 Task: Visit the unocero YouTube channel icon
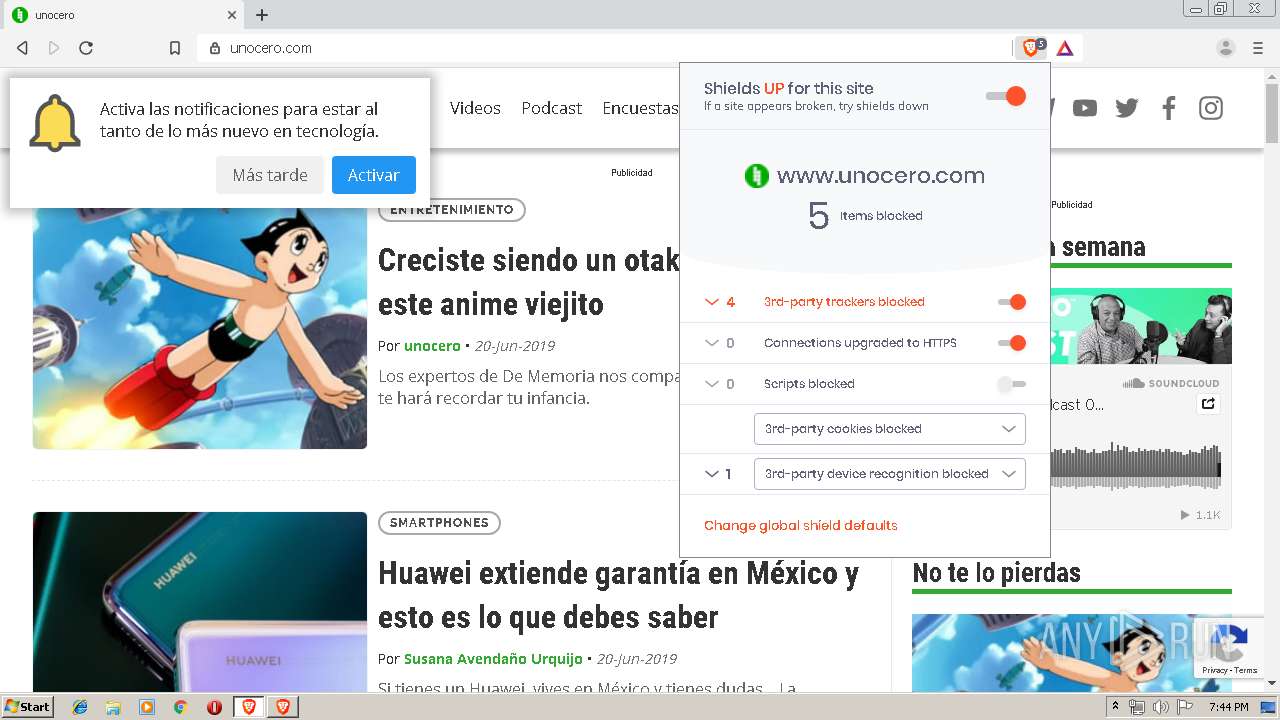click(x=1085, y=108)
